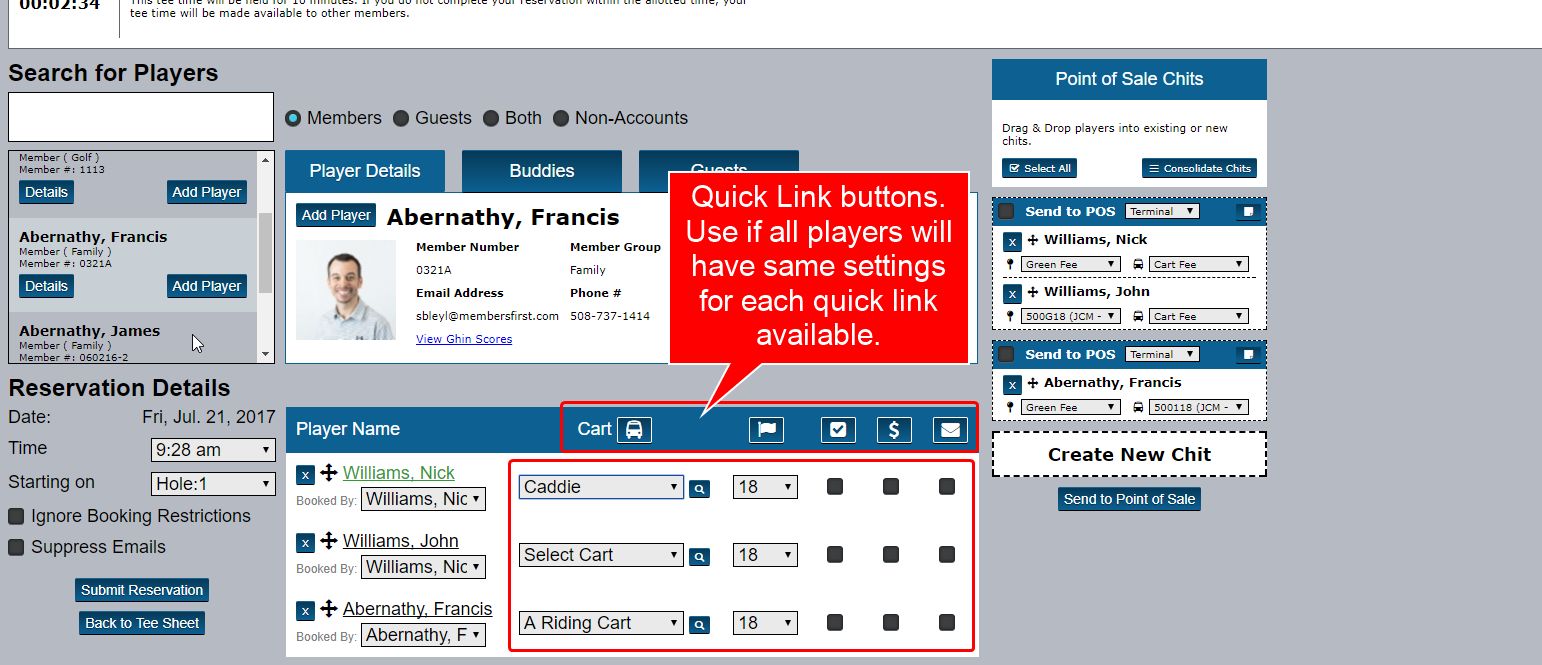This screenshot has width=1542, height=665.
Task: Tick Send to POS checkbox on the Abernathy chit
Action: (x=1006, y=355)
